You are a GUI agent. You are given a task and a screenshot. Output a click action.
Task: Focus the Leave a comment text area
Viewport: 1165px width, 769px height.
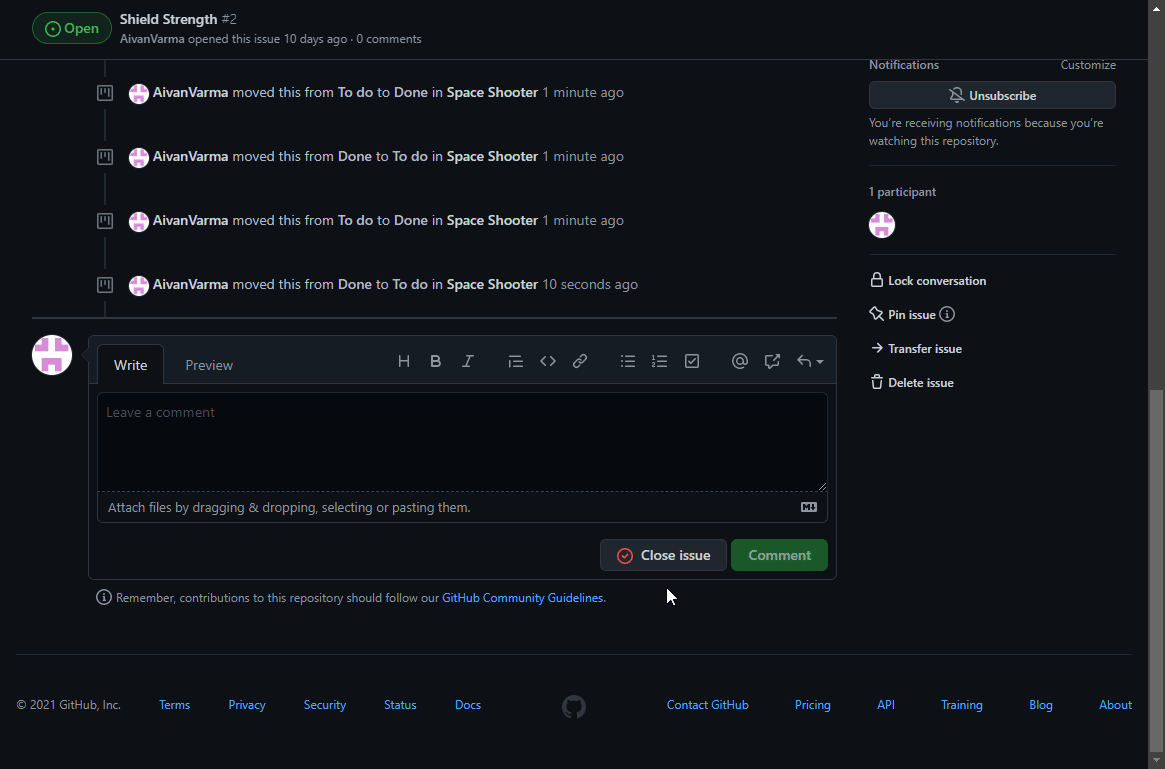[462, 442]
